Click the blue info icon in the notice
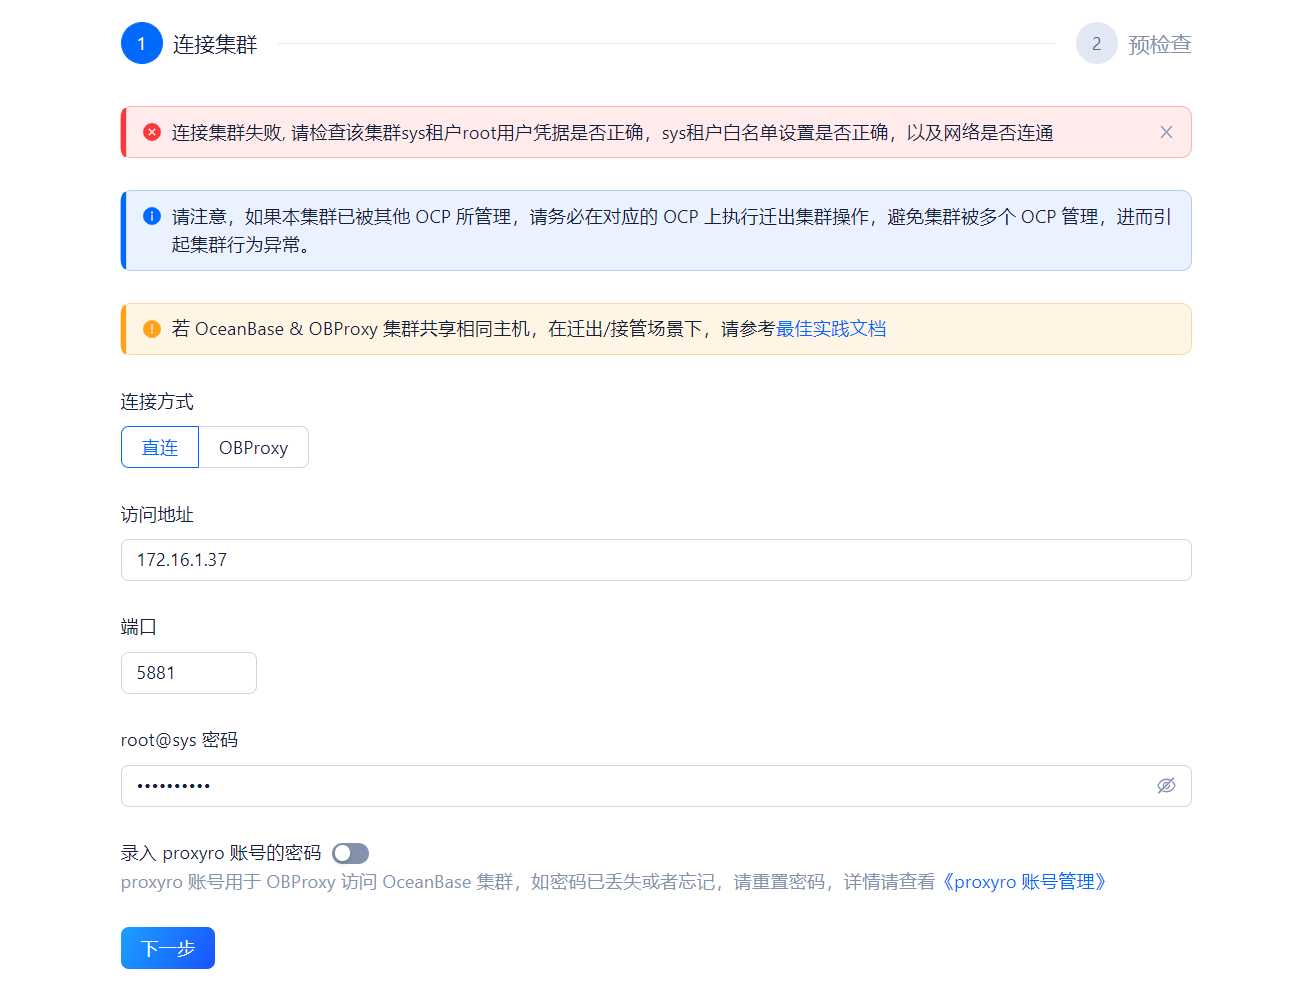The image size is (1315, 987). pyautogui.click(x=152, y=216)
